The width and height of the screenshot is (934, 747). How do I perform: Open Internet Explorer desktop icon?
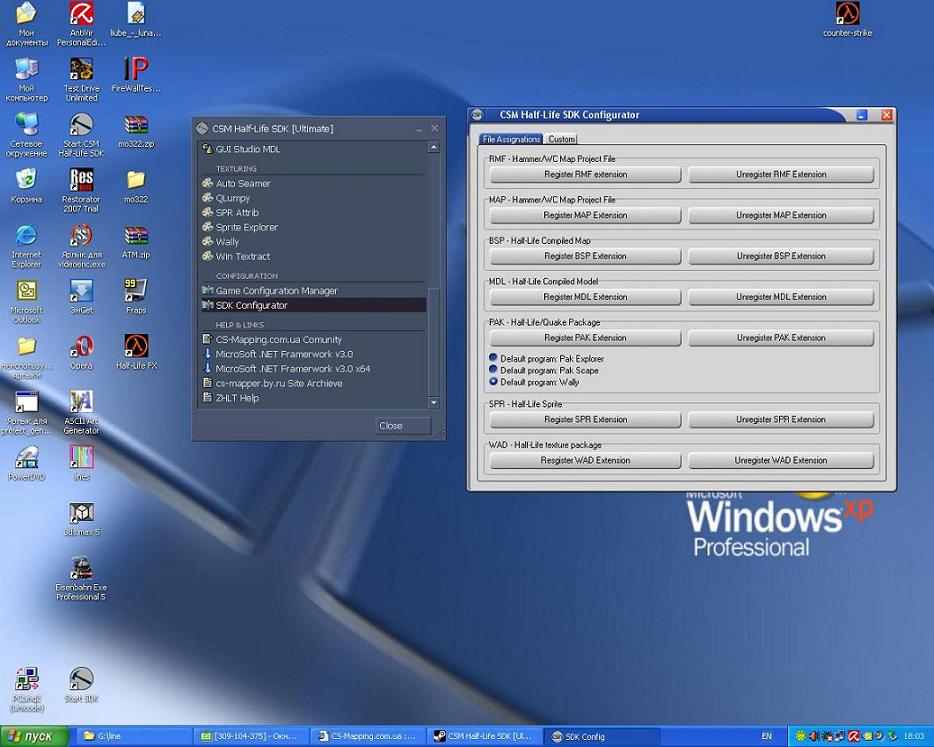[x=26, y=245]
